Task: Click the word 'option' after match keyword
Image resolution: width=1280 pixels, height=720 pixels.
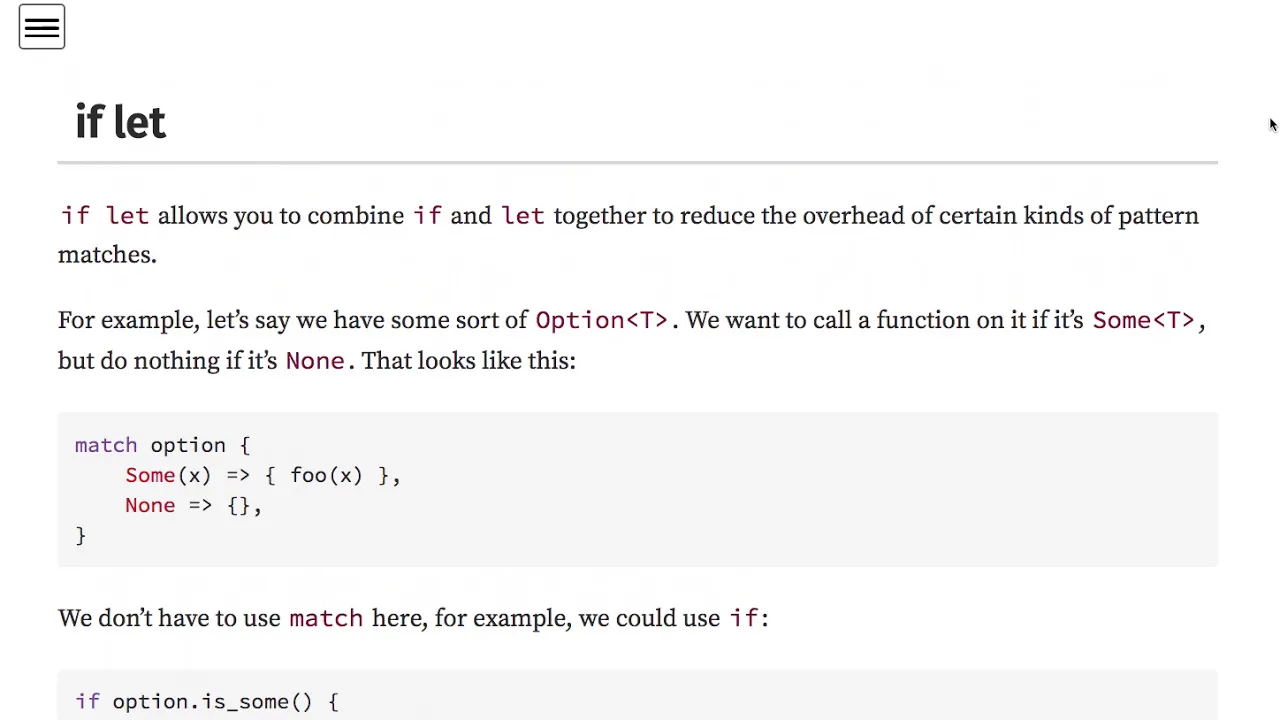Action: point(188,446)
